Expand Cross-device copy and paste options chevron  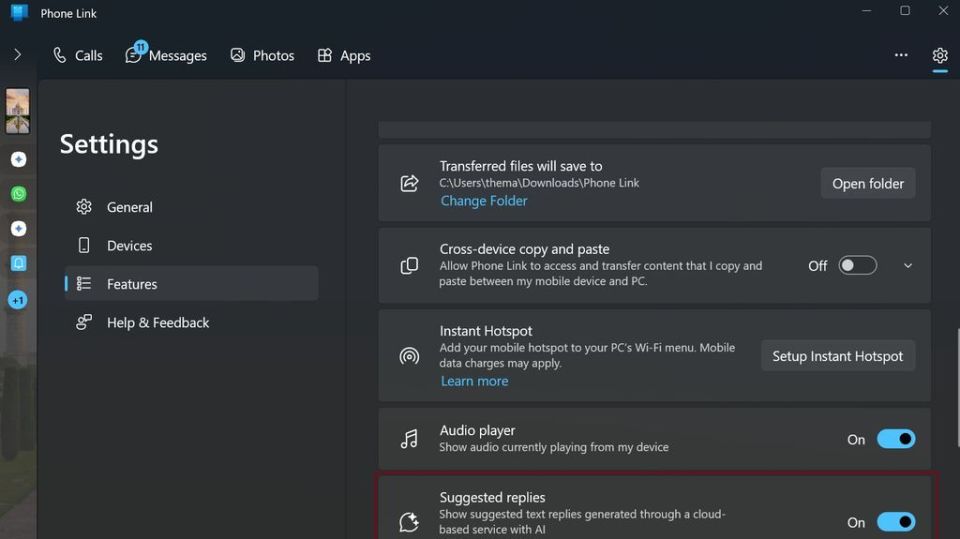click(908, 266)
